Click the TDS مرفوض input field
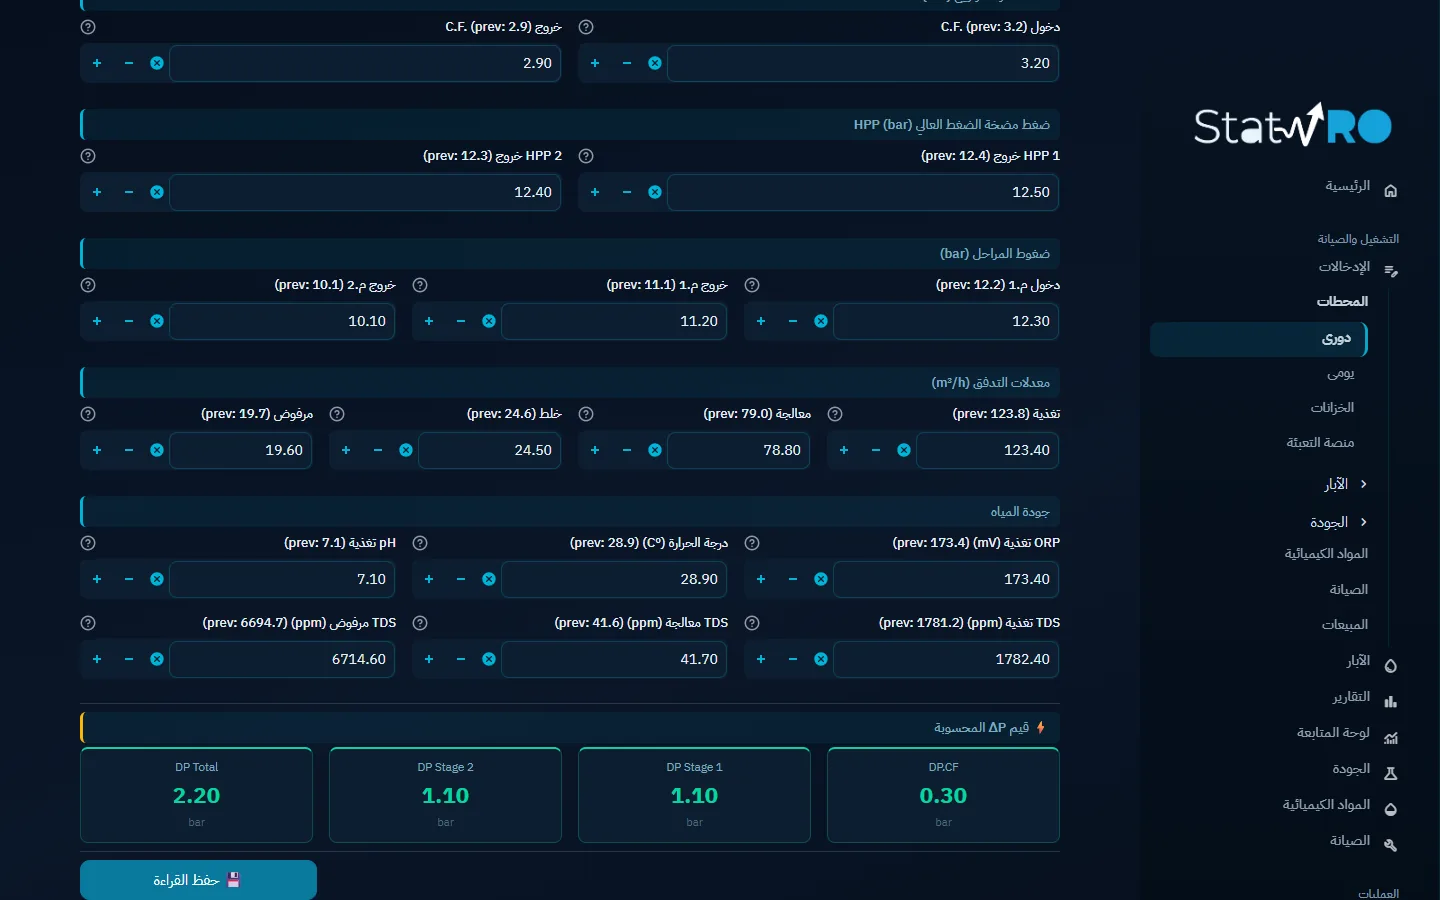Viewport: 1440px width, 900px height. click(x=282, y=659)
